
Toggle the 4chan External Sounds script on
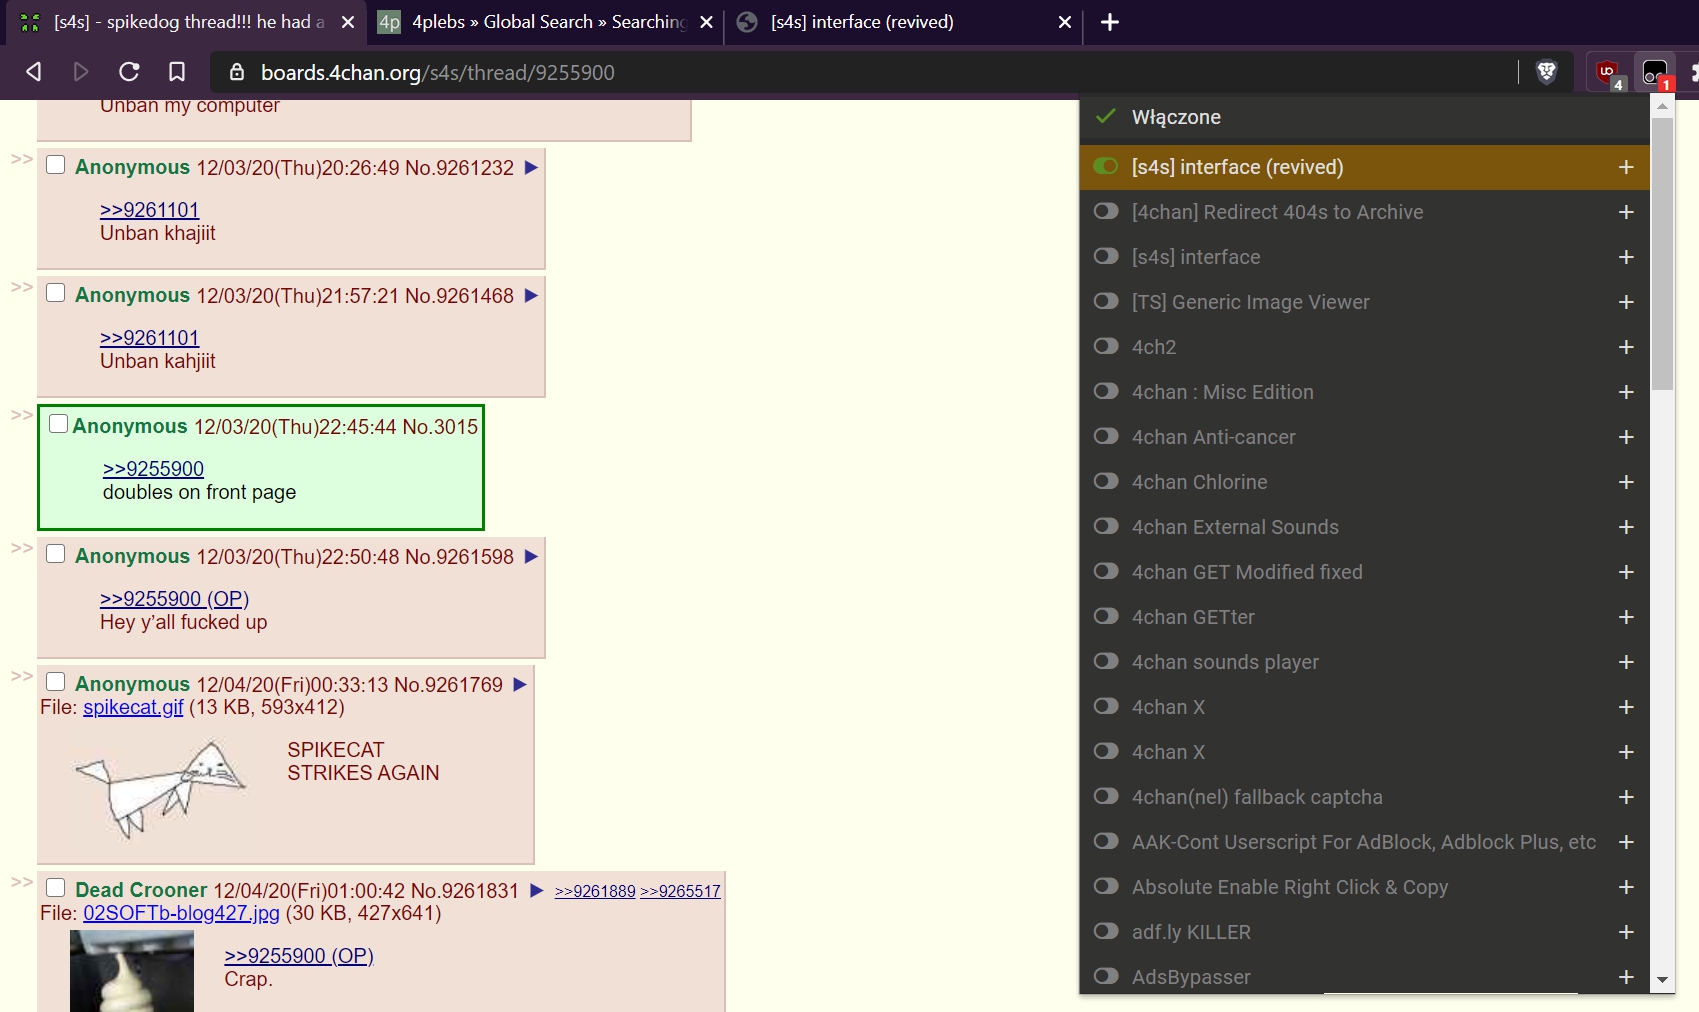pyautogui.click(x=1105, y=526)
